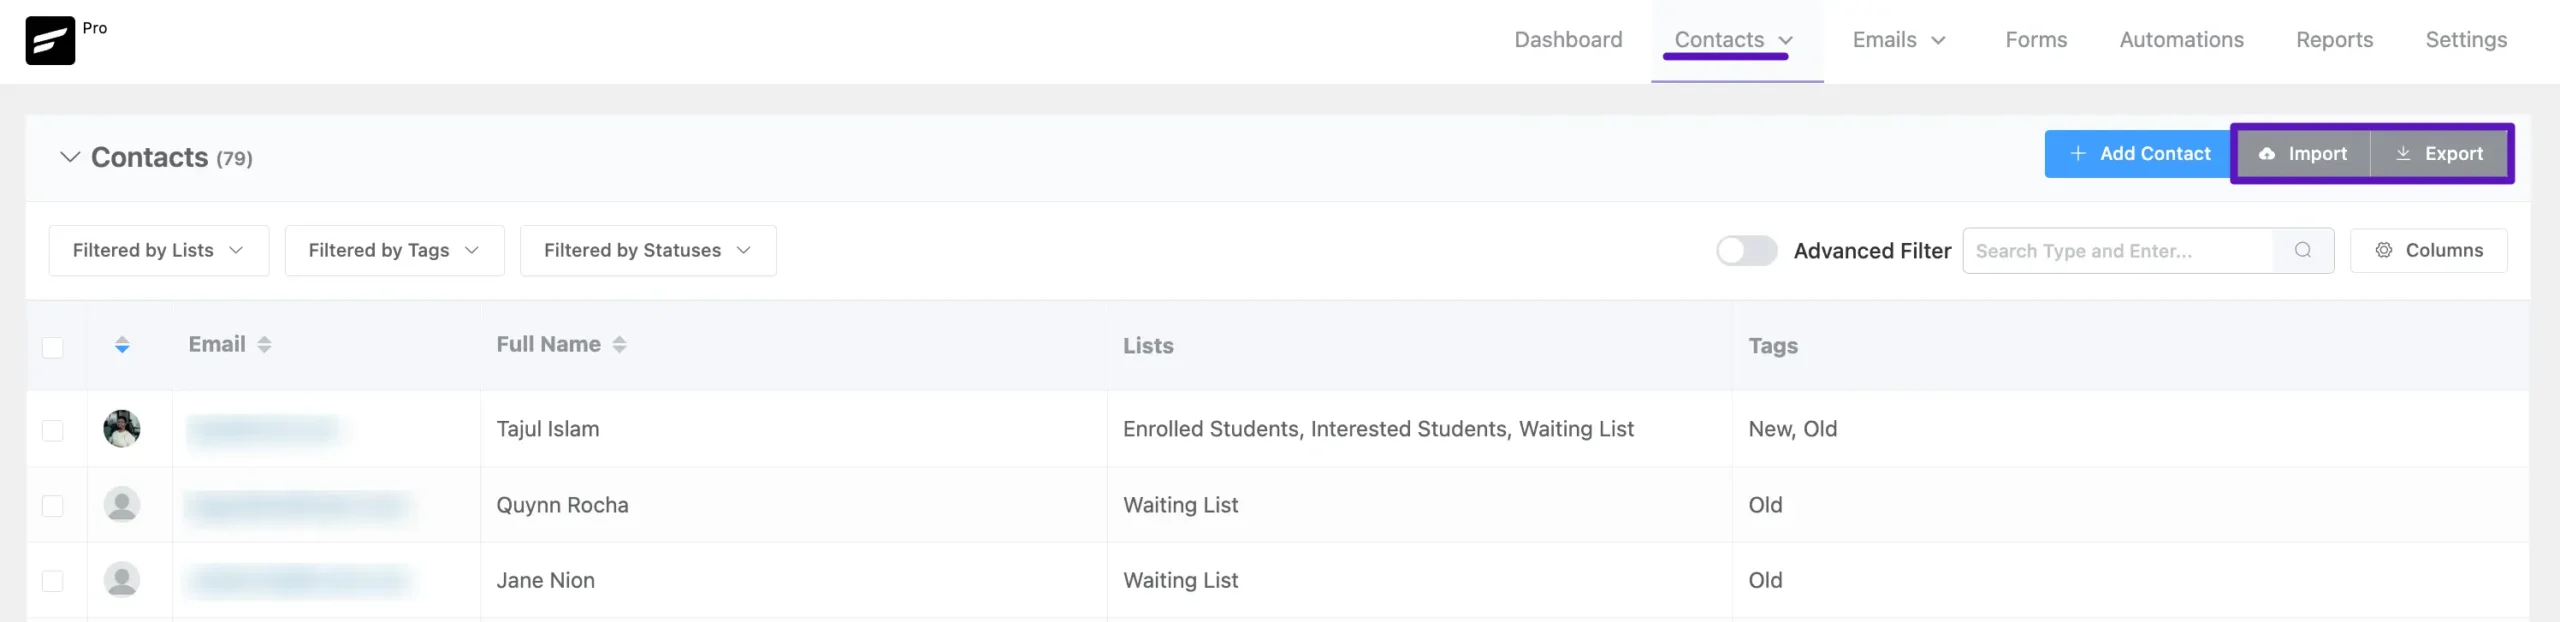Select the Tajul Islam row checkbox

click(53, 430)
